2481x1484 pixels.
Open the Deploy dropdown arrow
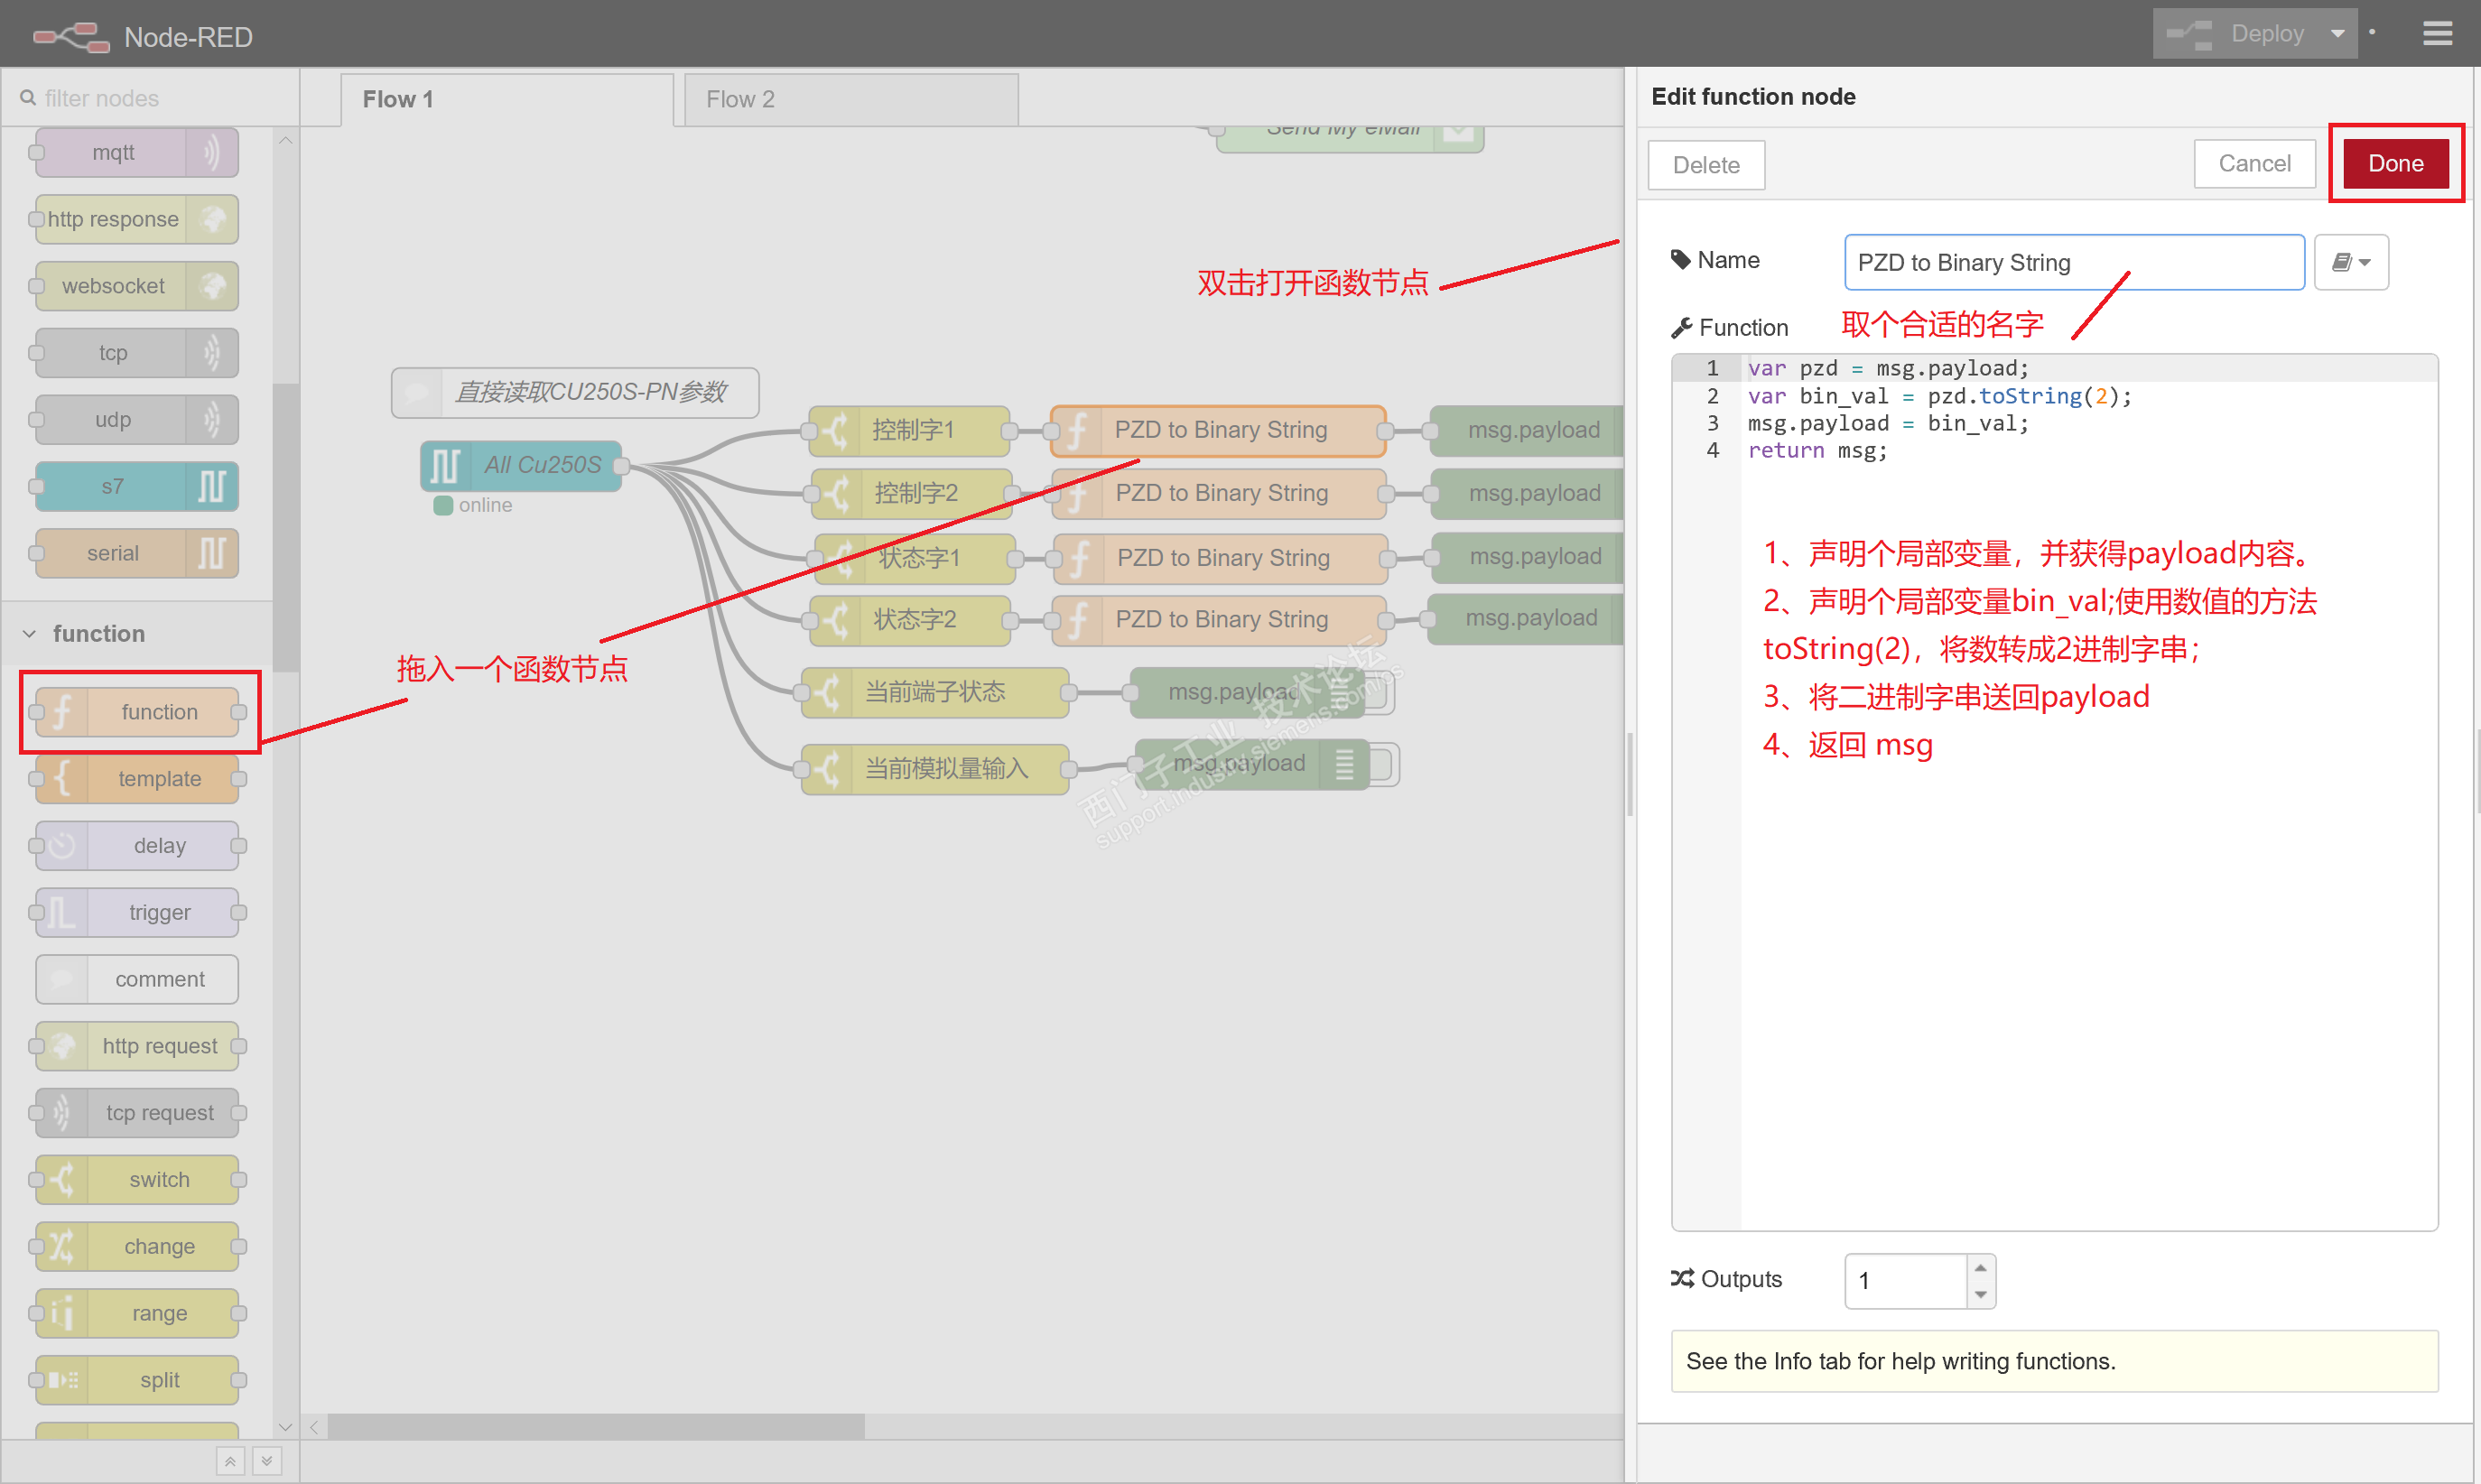coord(2338,34)
